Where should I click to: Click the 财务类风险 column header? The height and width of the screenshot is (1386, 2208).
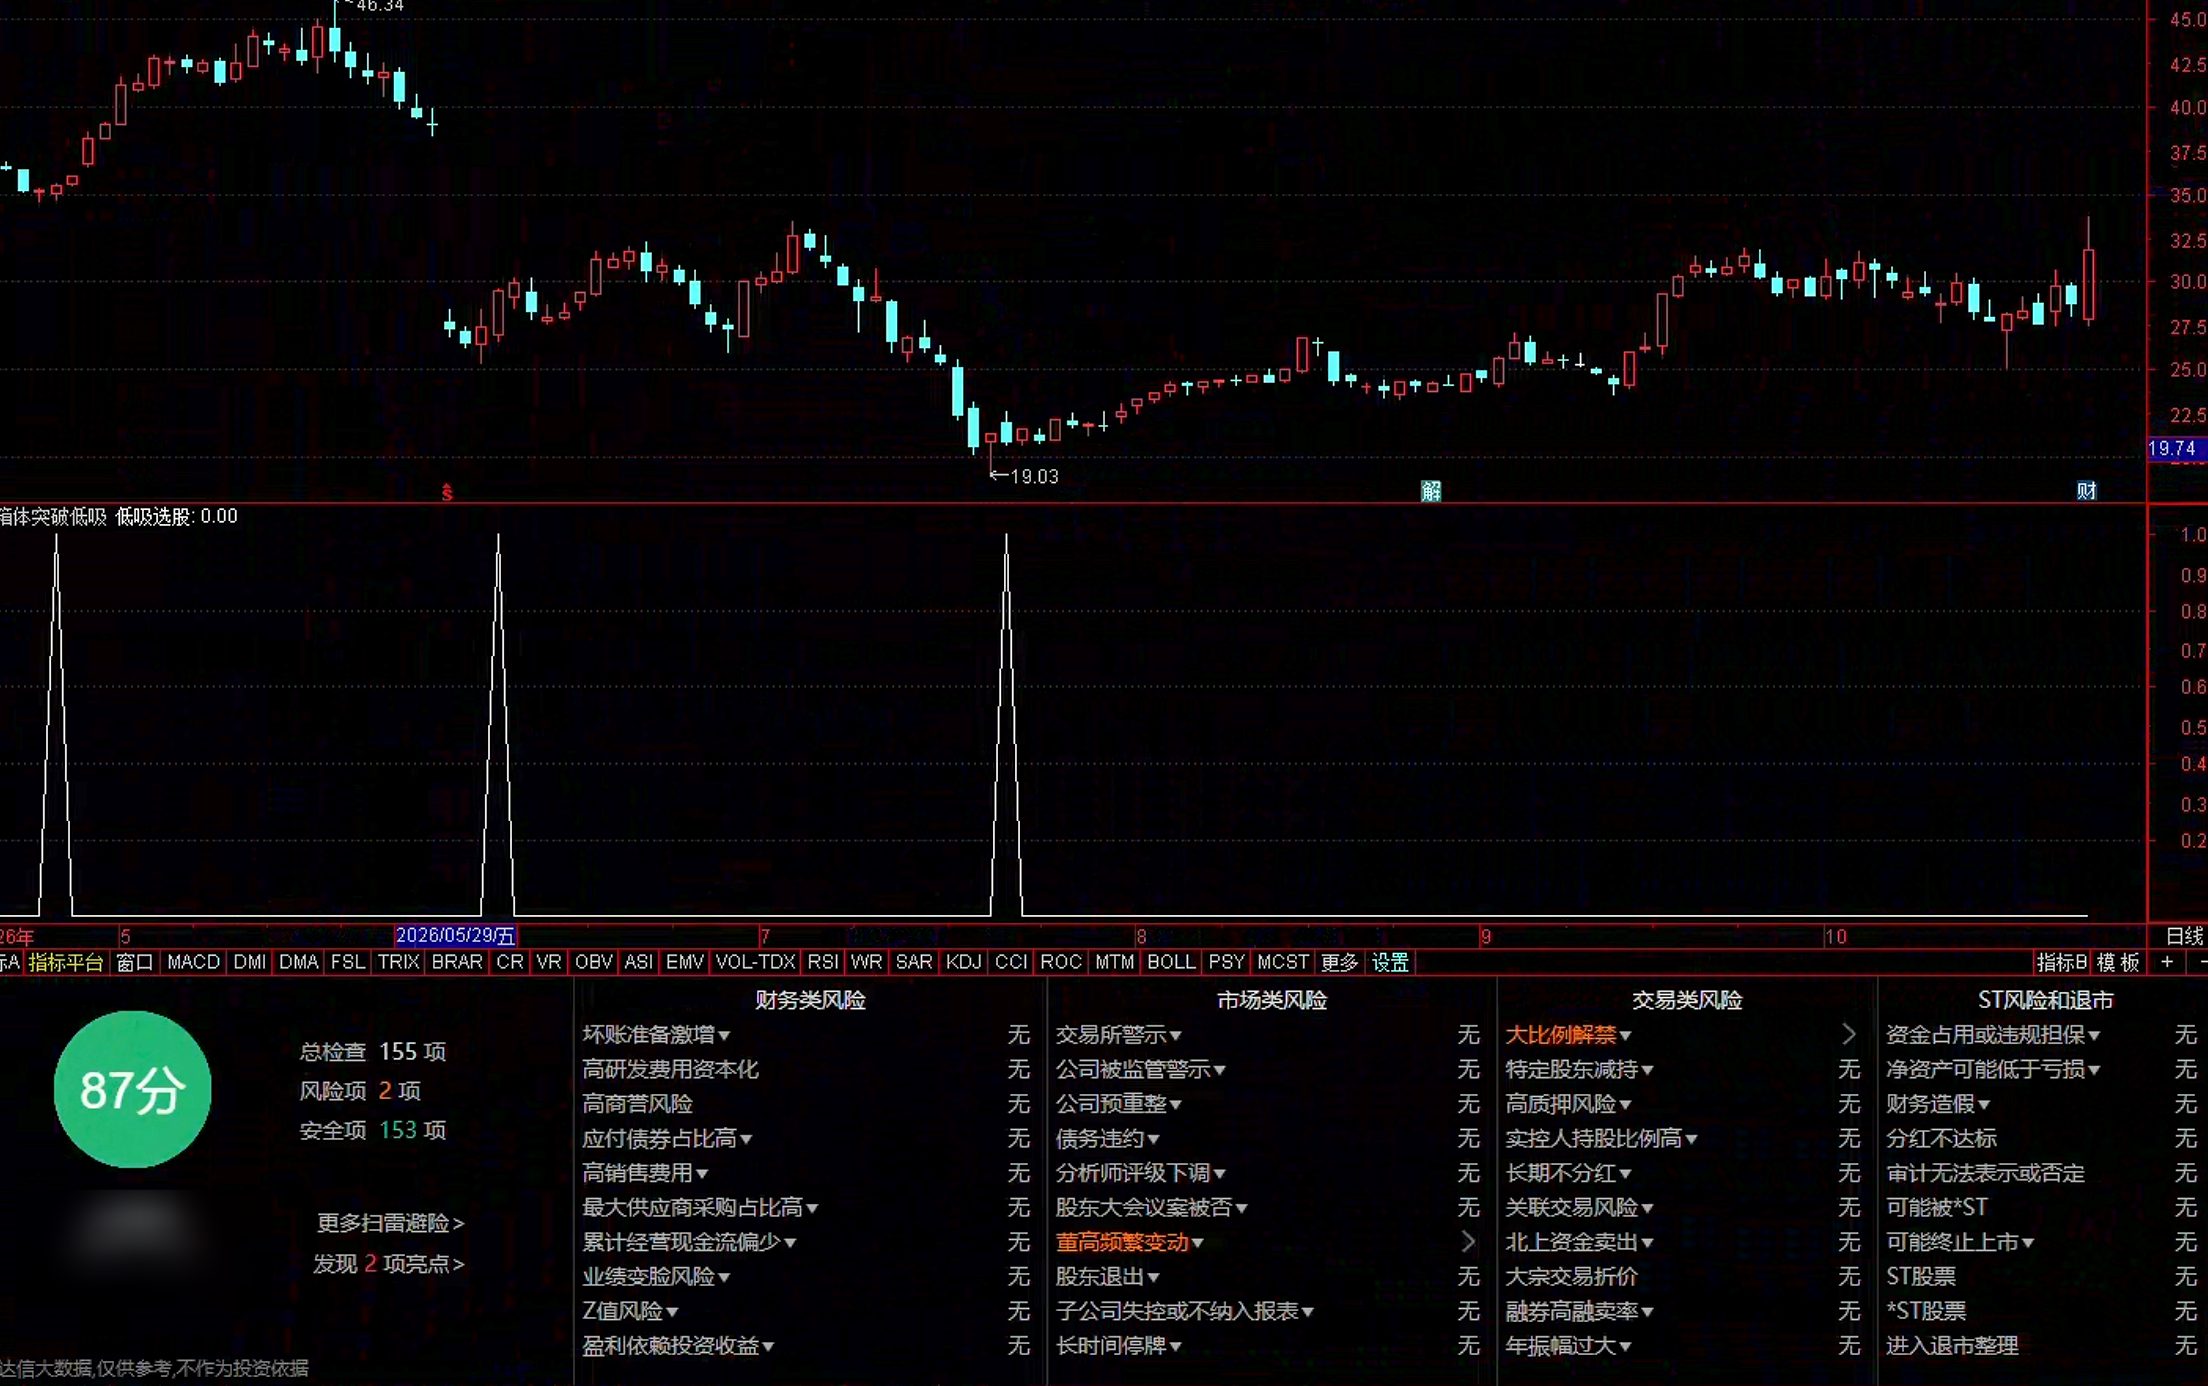(x=810, y=1000)
